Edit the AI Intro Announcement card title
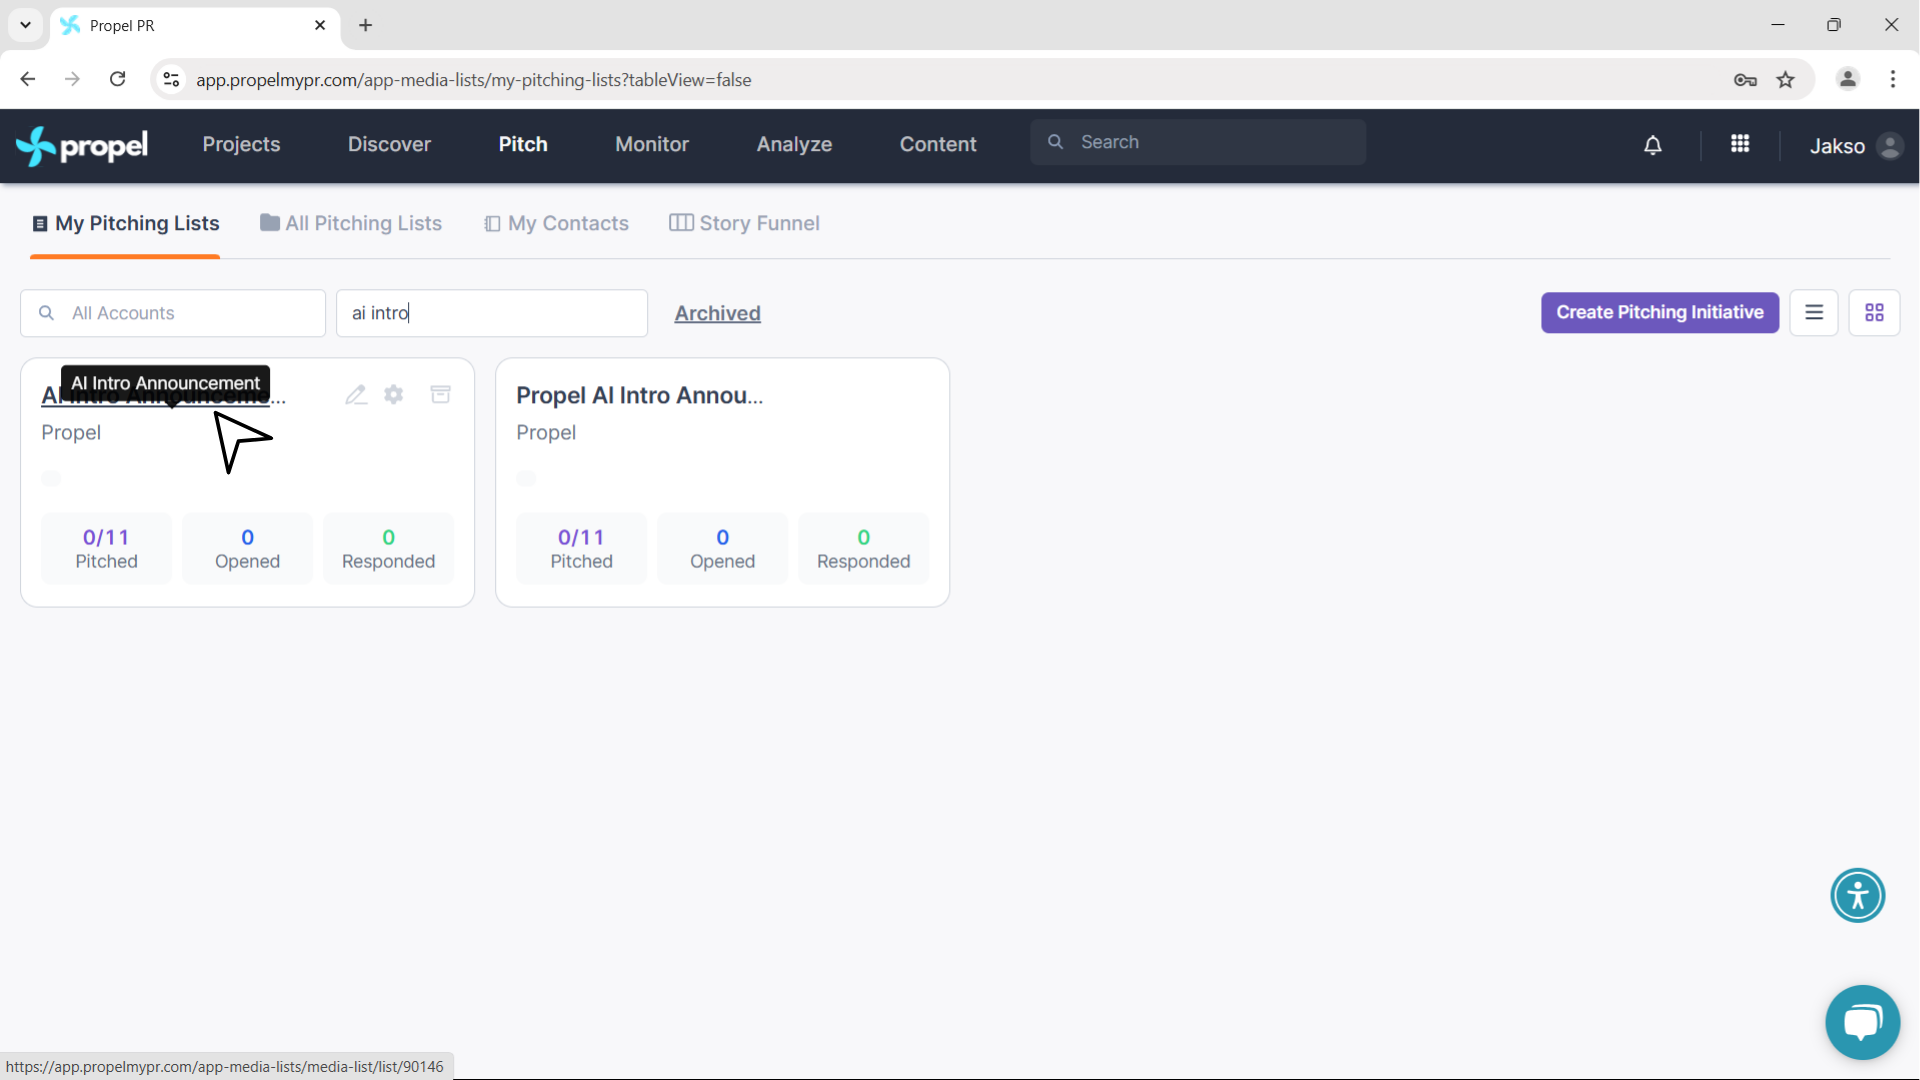This screenshot has width=1920, height=1080. coord(356,395)
